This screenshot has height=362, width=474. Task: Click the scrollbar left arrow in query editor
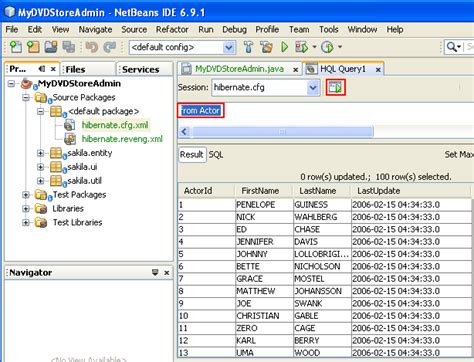pyautogui.click(x=184, y=132)
